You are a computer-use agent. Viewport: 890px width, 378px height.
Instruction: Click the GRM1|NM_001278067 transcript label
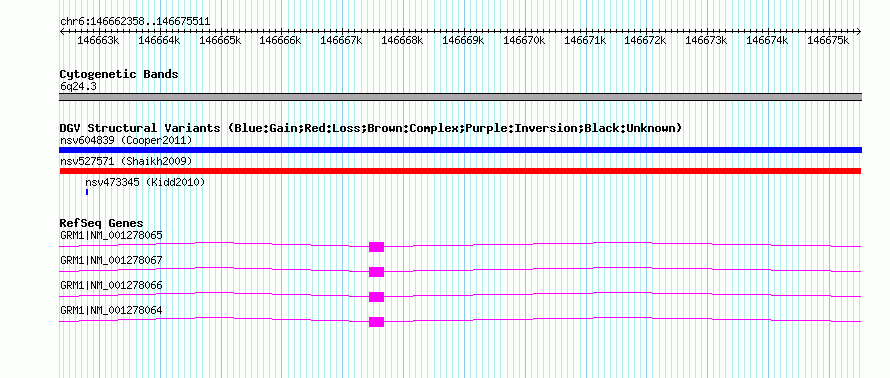(111, 261)
